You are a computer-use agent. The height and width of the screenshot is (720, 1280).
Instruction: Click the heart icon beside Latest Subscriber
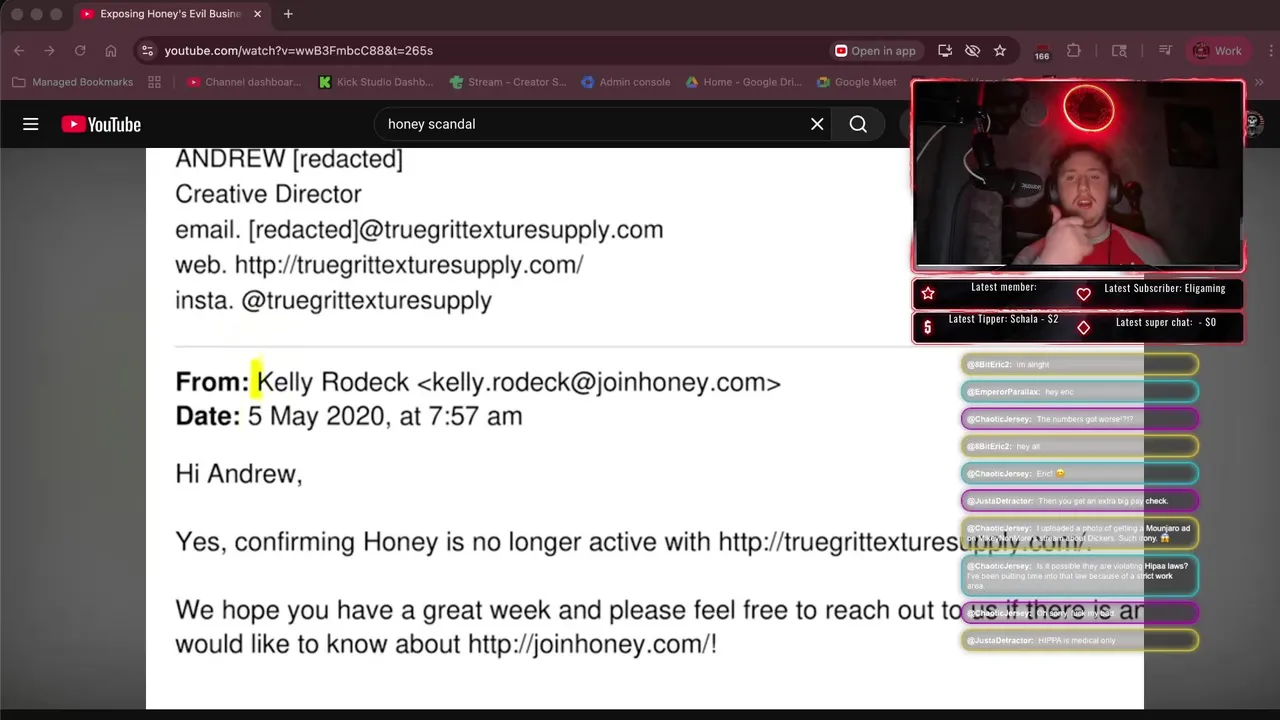(x=1083, y=294)
